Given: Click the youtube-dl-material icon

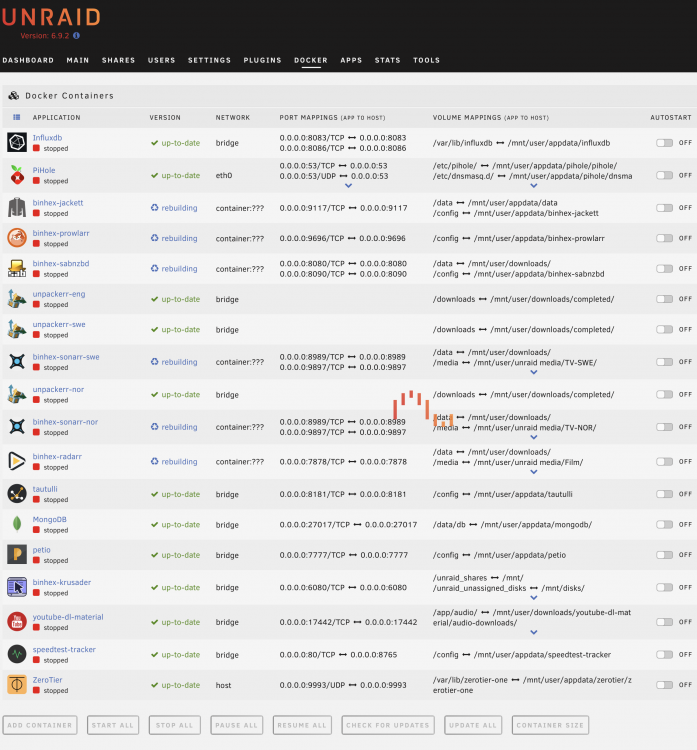Looking at the screenshot, I should coord(17,622).
